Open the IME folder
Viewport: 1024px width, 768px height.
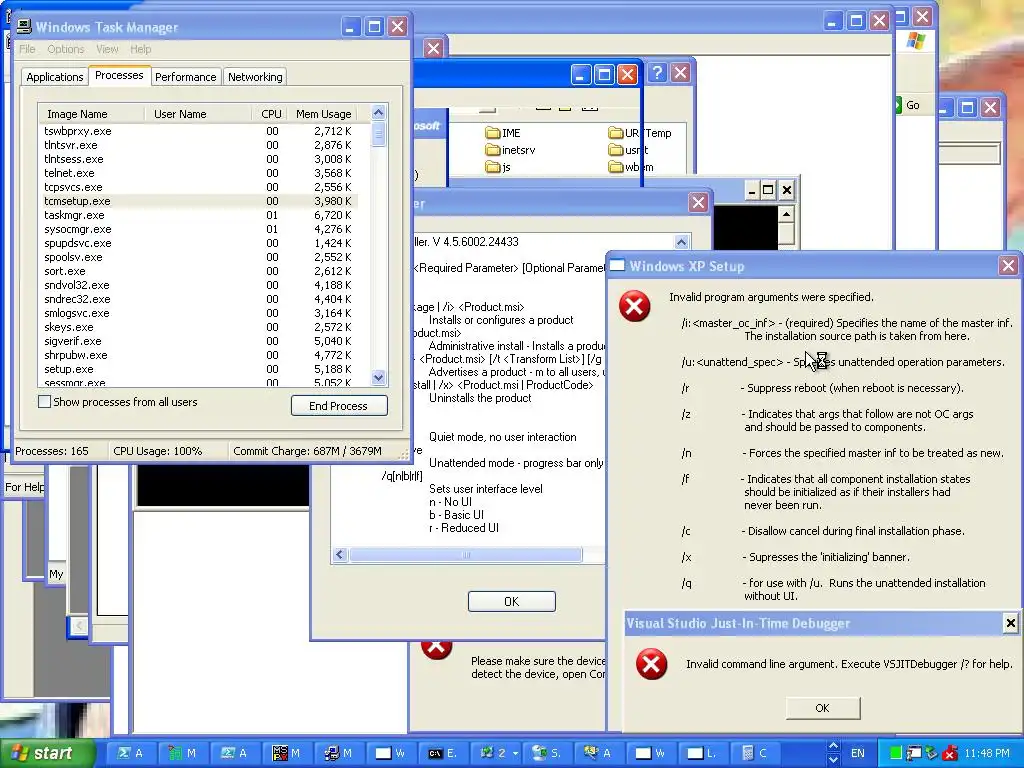[x=503, y=133]
